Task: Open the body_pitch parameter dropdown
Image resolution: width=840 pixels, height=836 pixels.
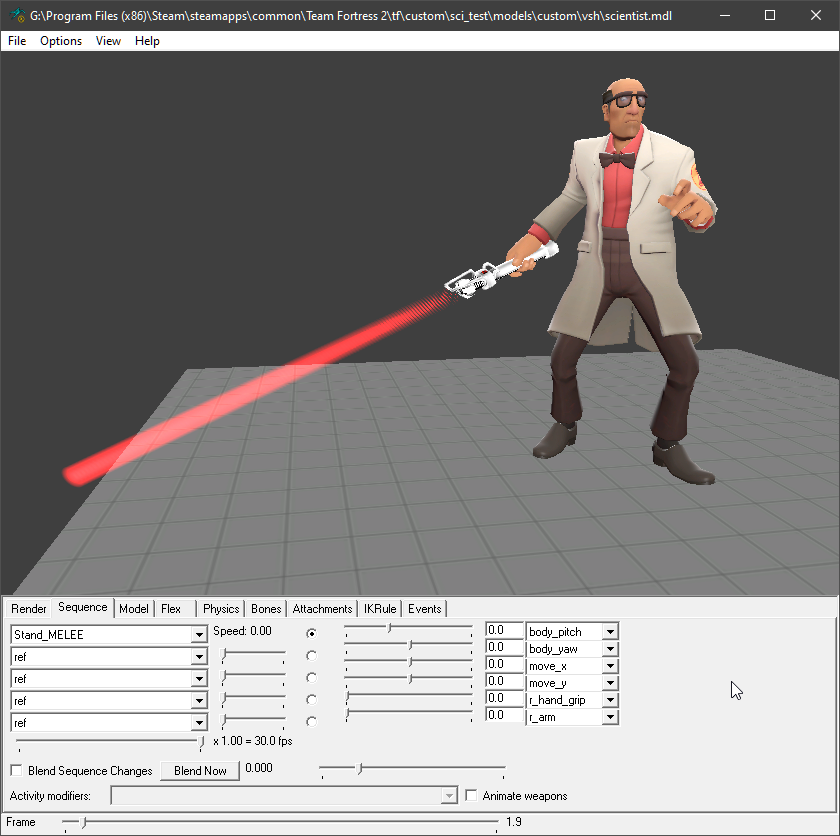Action: (610, 632)
